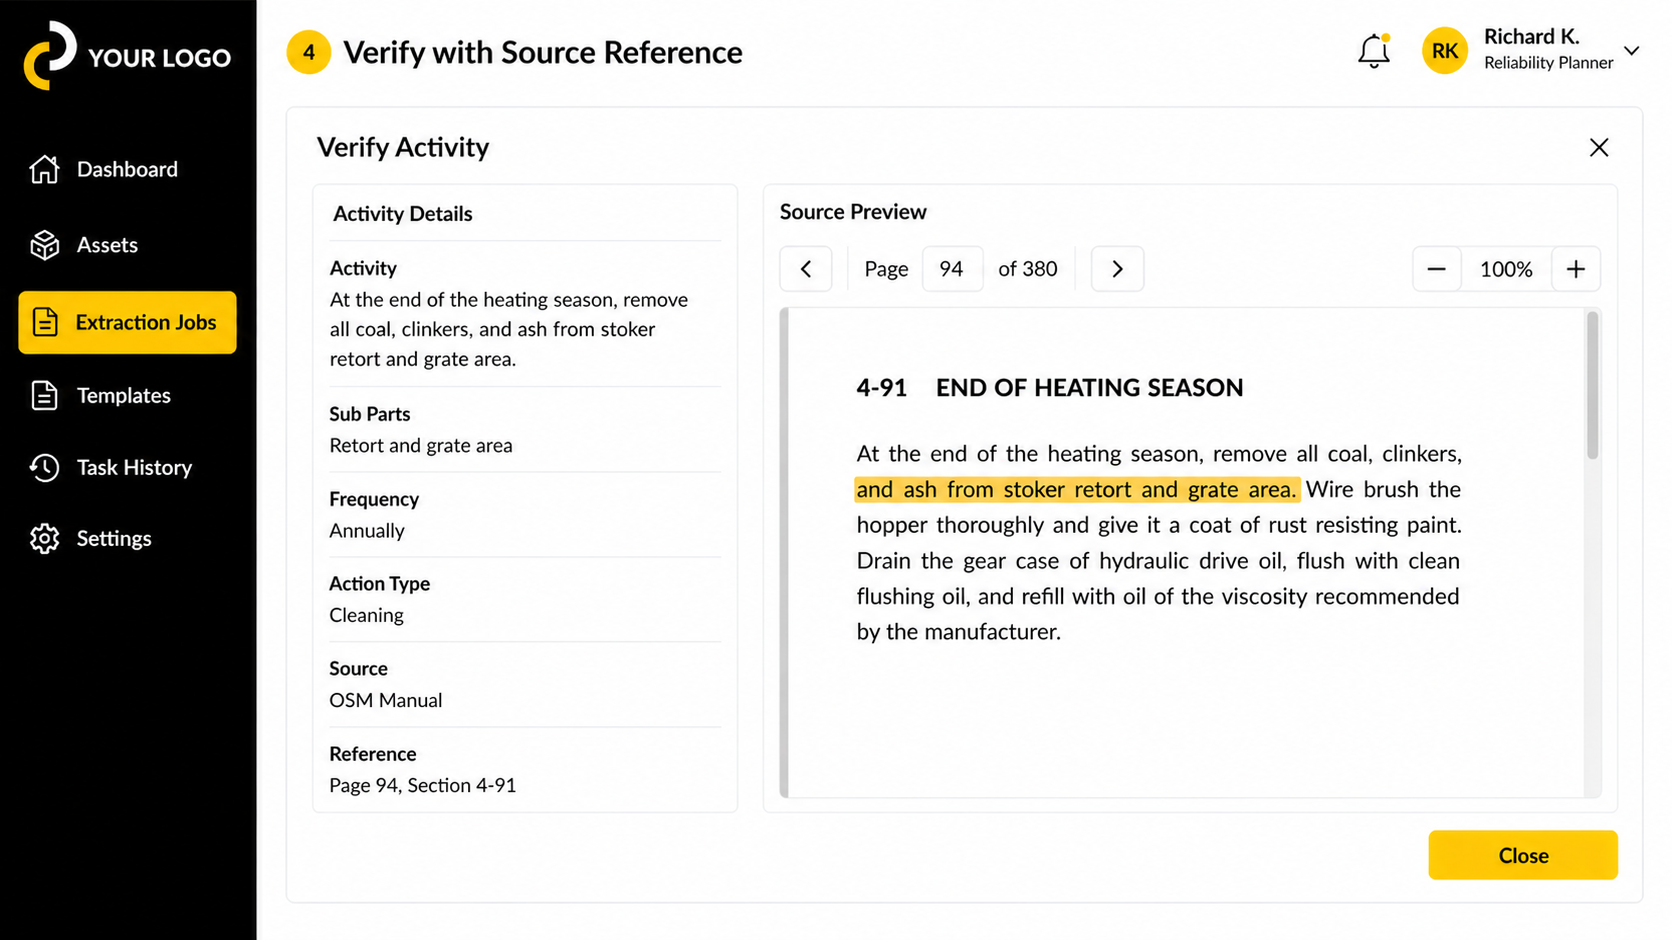Click the highlighted text in source preview
Image resolution: width=1672 pixels, height=940 pixels.
(1076, 490)
